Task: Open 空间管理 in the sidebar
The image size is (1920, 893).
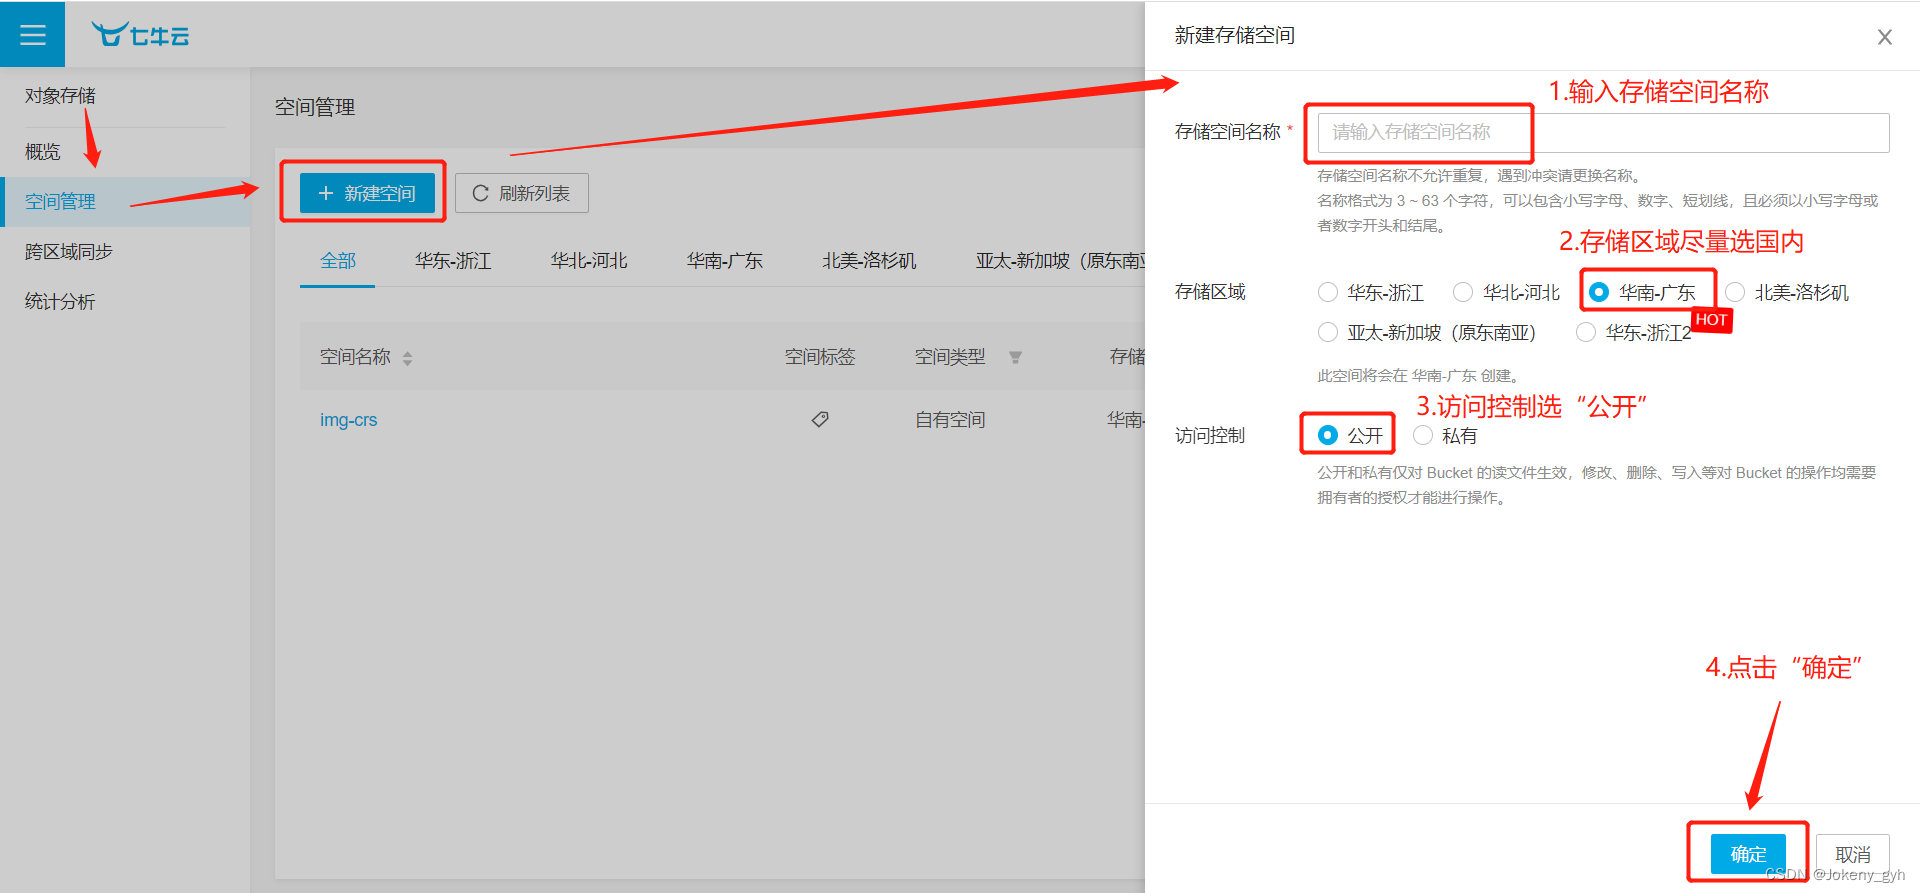Action: coord(125,202)
